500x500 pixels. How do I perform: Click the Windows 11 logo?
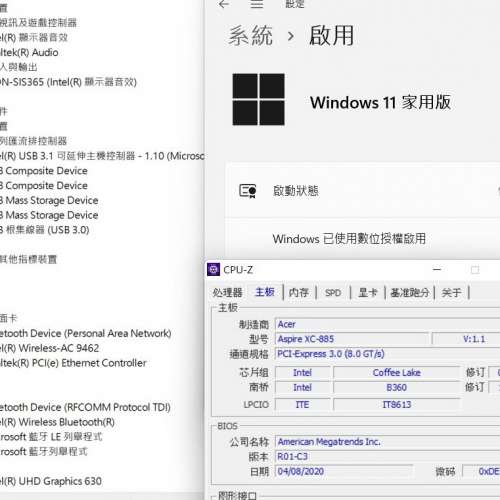point(259,99)
